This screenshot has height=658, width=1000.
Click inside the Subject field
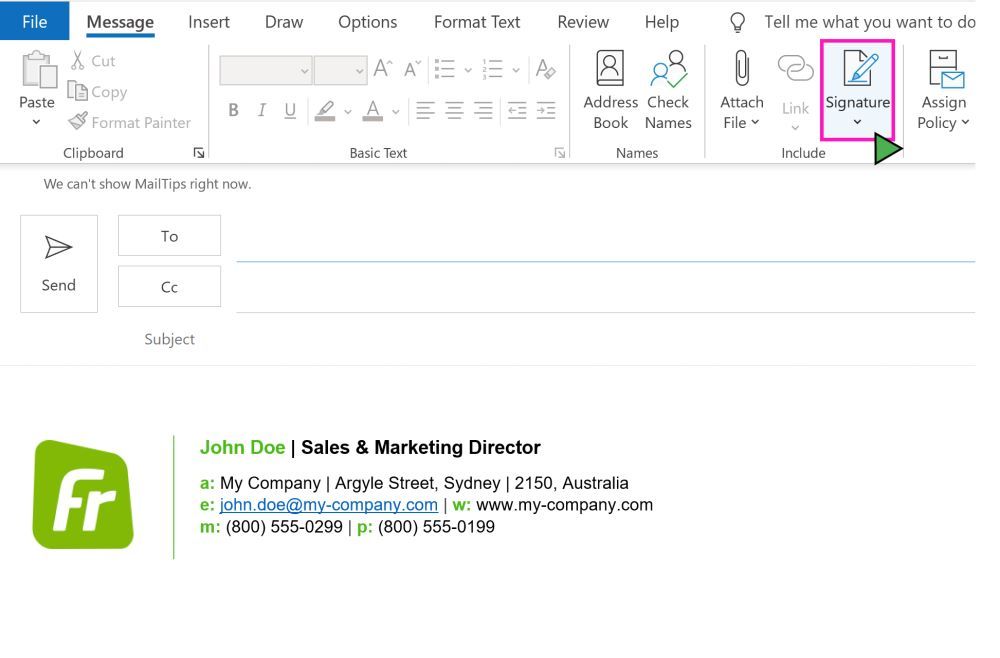pos(600,339)
